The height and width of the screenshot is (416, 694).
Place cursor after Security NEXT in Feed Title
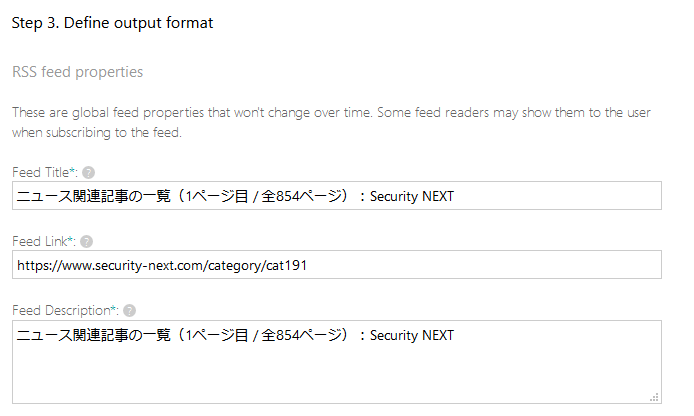coord(455,196)
